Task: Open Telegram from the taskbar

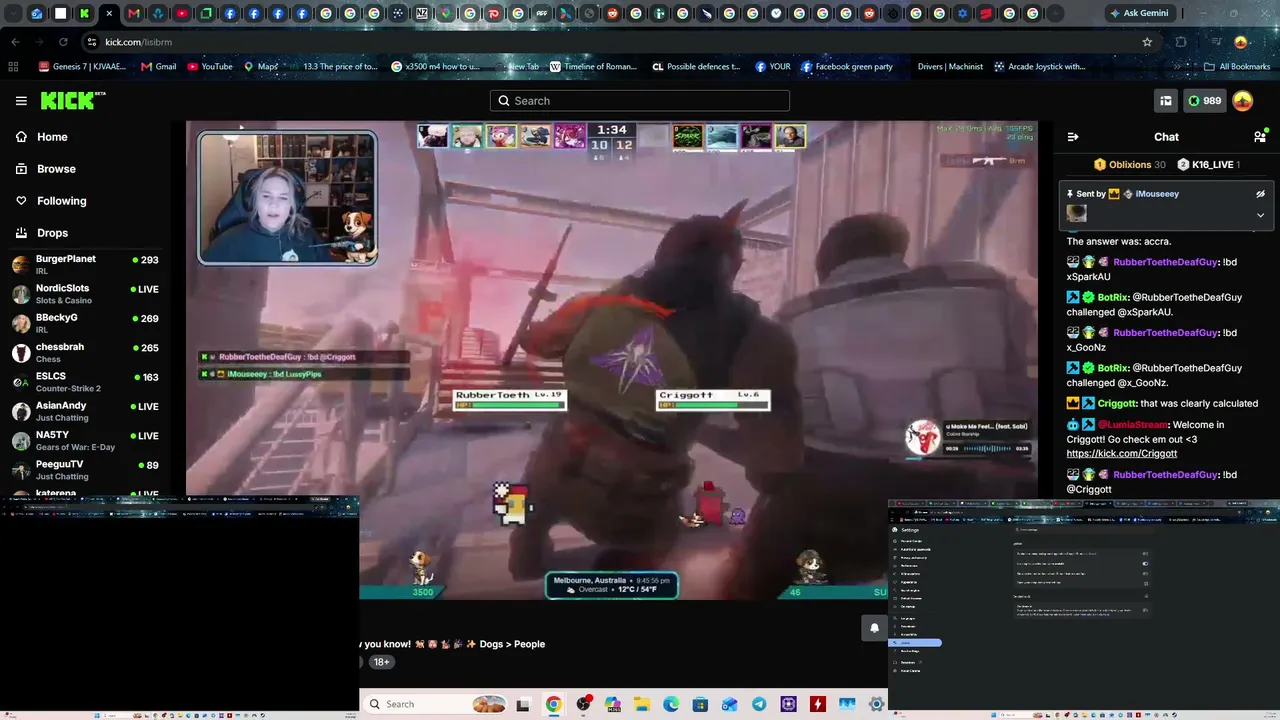Action: point(759,704)
